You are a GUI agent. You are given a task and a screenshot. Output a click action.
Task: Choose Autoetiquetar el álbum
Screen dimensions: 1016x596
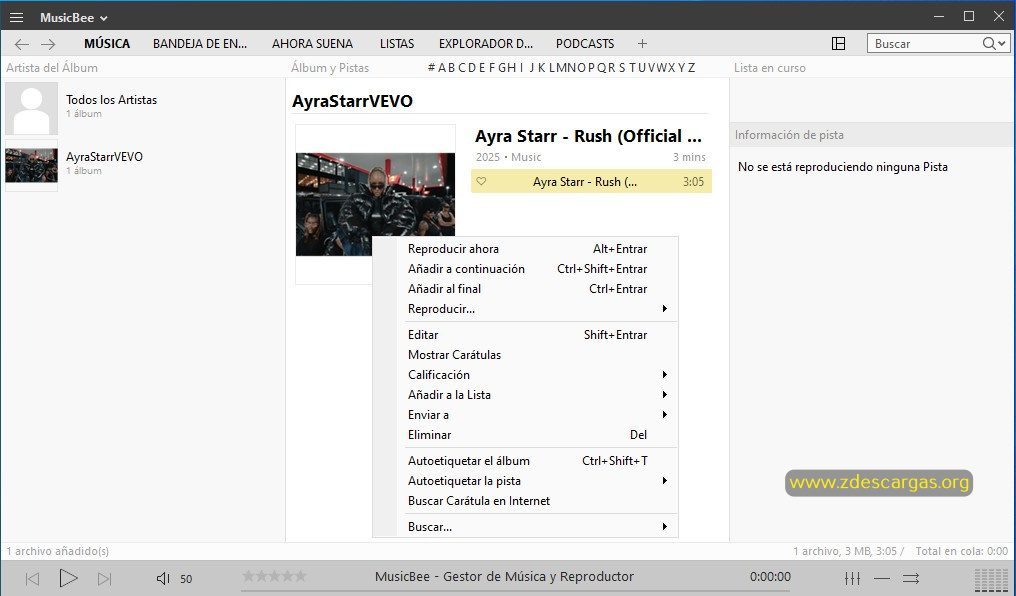525,461
